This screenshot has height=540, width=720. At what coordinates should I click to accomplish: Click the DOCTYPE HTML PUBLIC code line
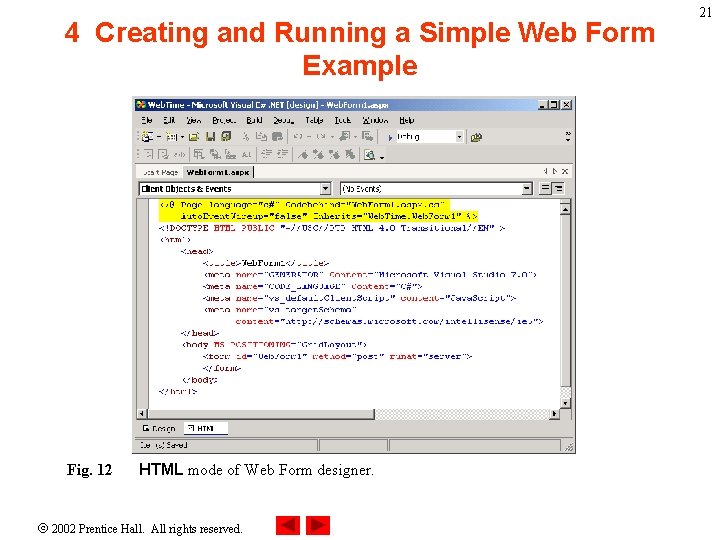pyautogui.click(x=332, y=228)
